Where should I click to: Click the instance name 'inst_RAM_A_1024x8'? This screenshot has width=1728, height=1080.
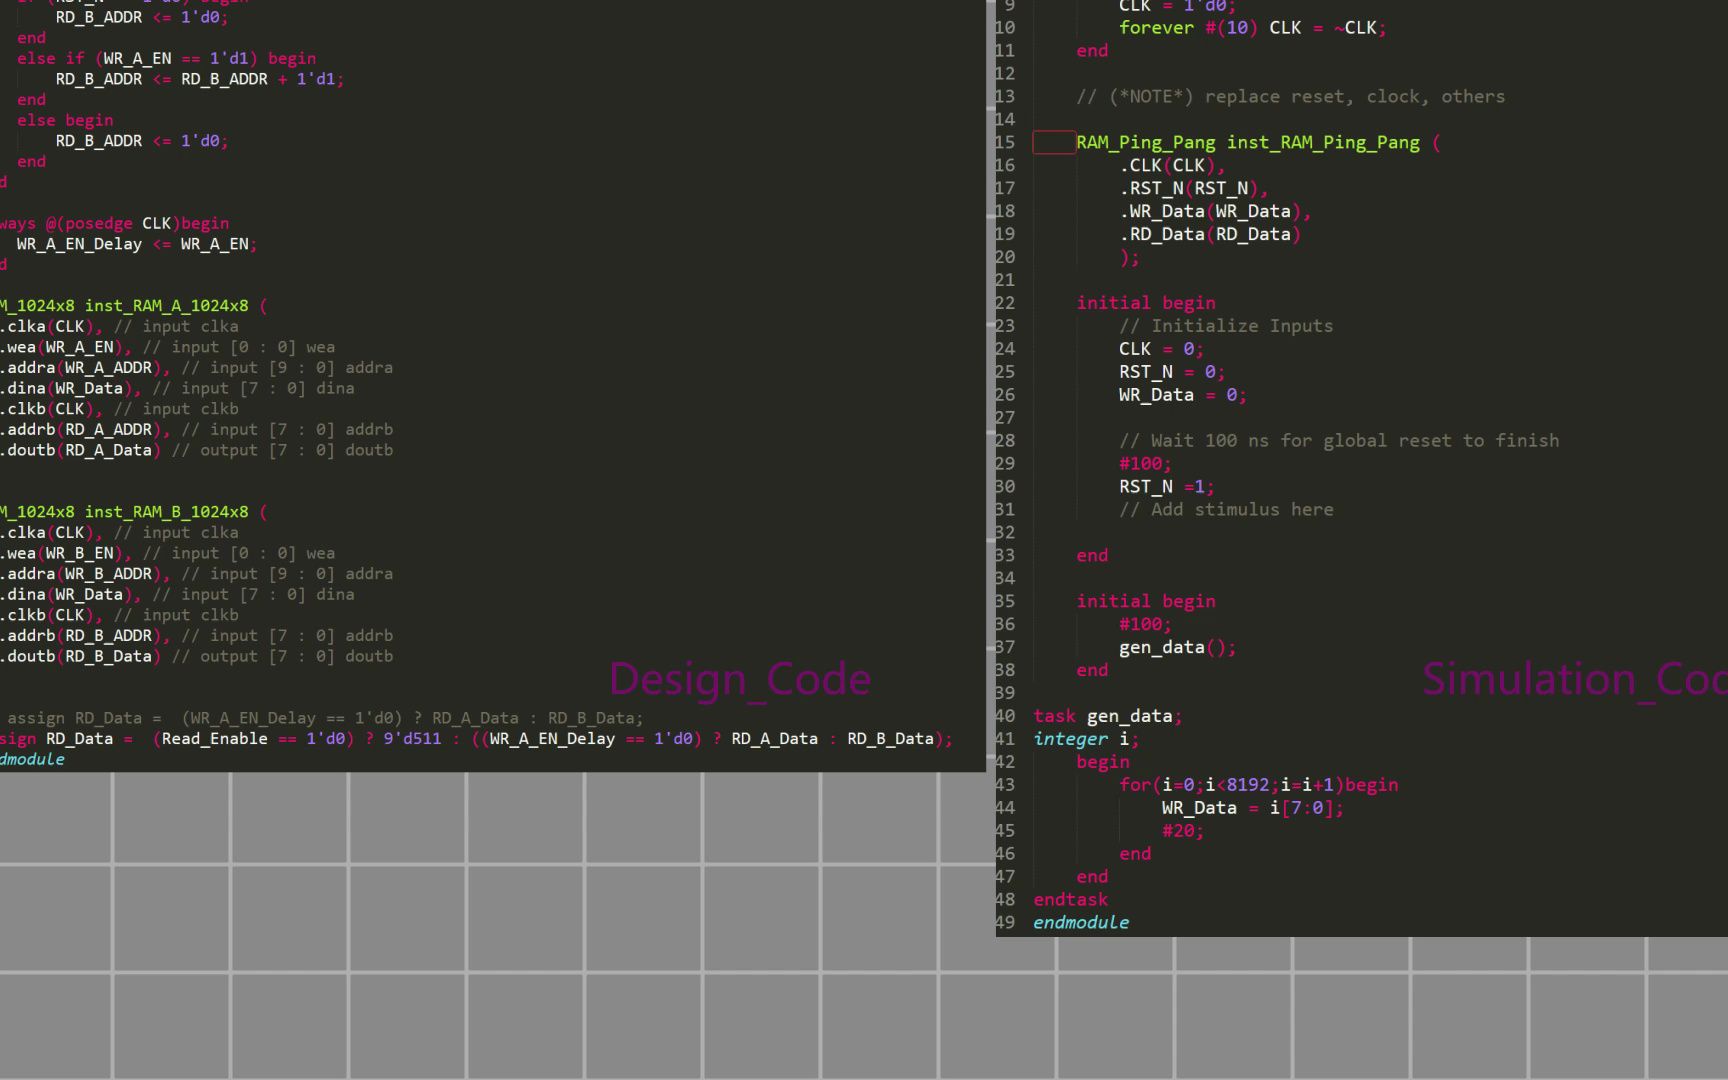tap(166, 306)
